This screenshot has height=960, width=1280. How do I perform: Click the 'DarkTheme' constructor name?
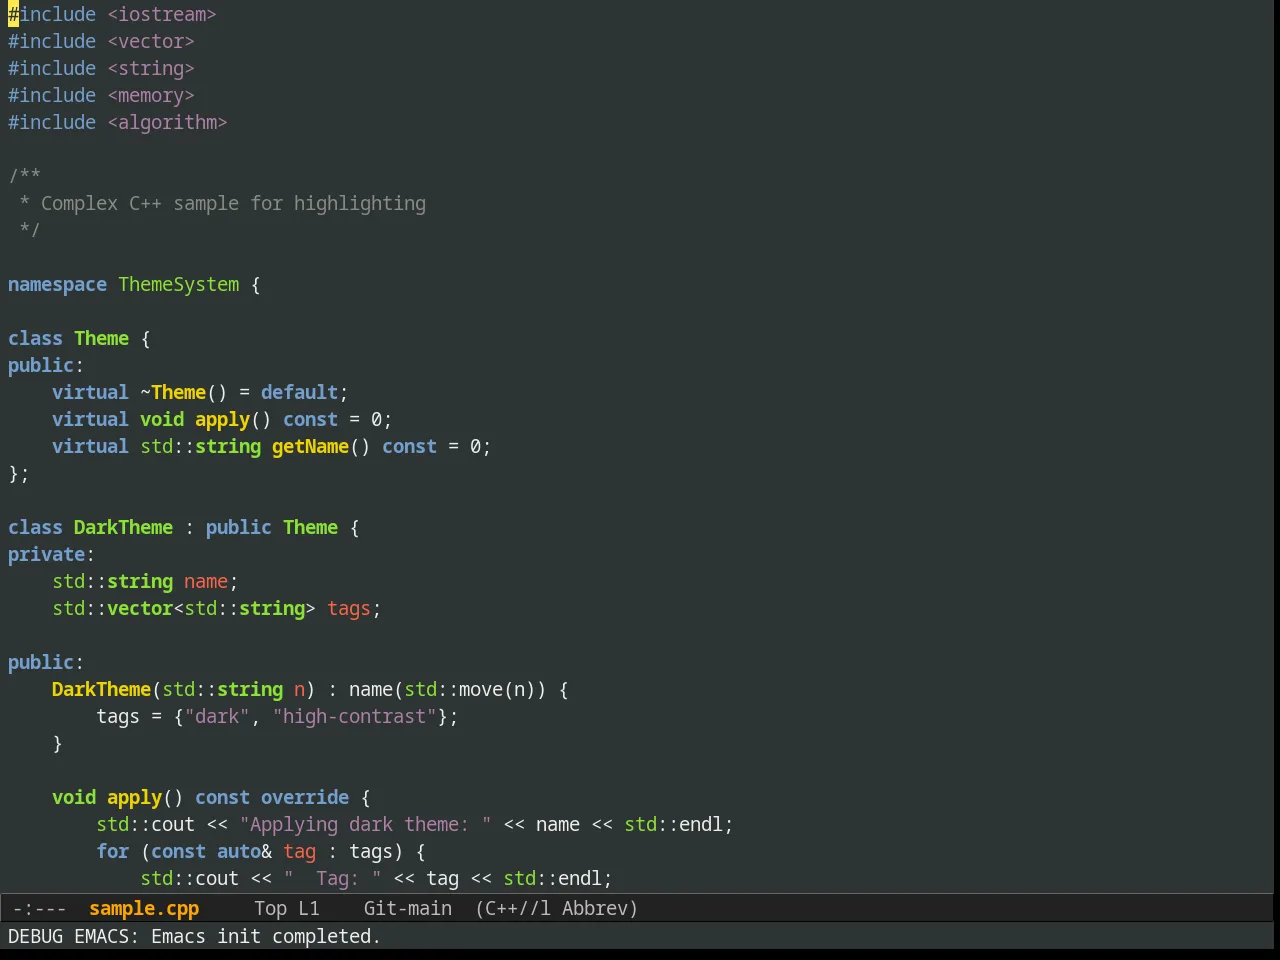pyautogui.click(x=101, y=689)
